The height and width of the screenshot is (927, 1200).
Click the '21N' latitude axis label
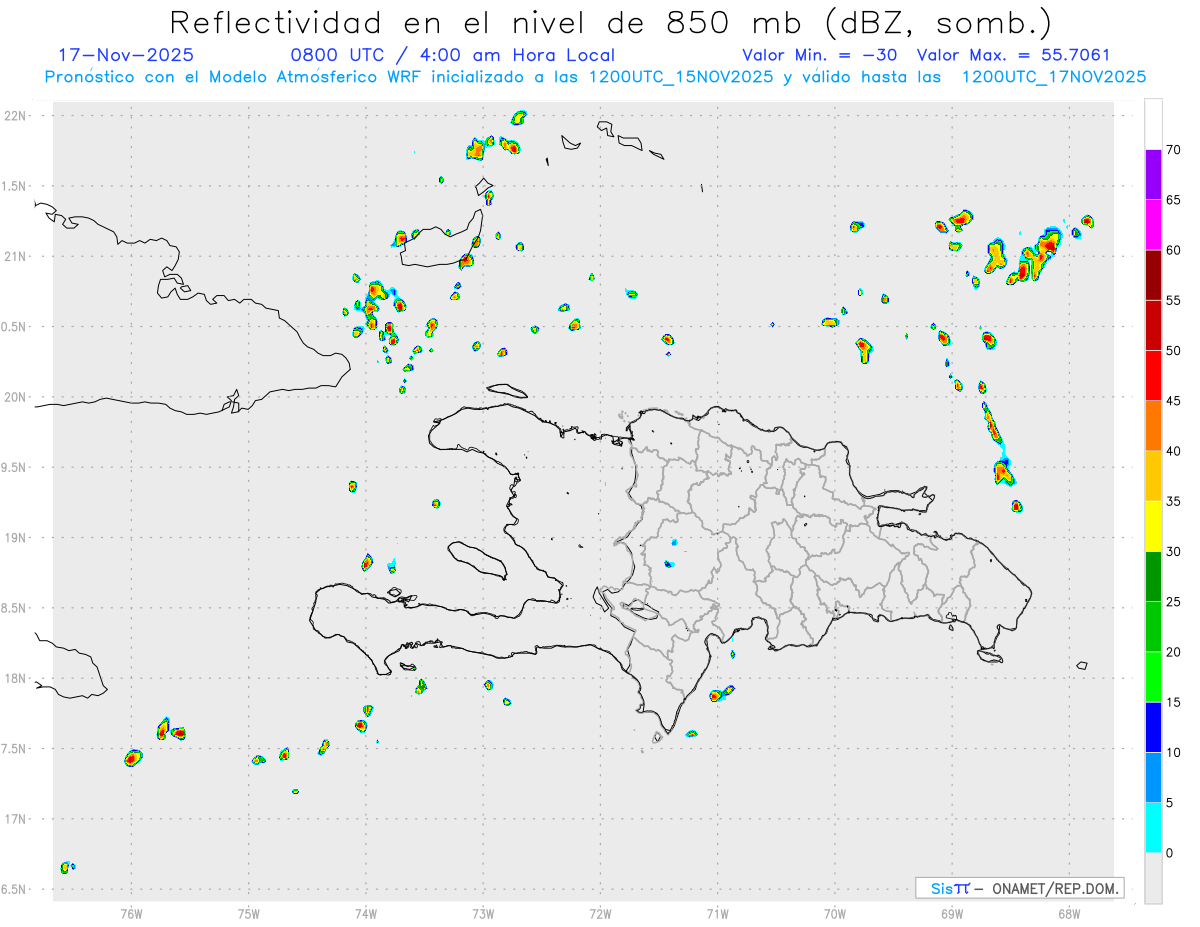tap(17, 257)
